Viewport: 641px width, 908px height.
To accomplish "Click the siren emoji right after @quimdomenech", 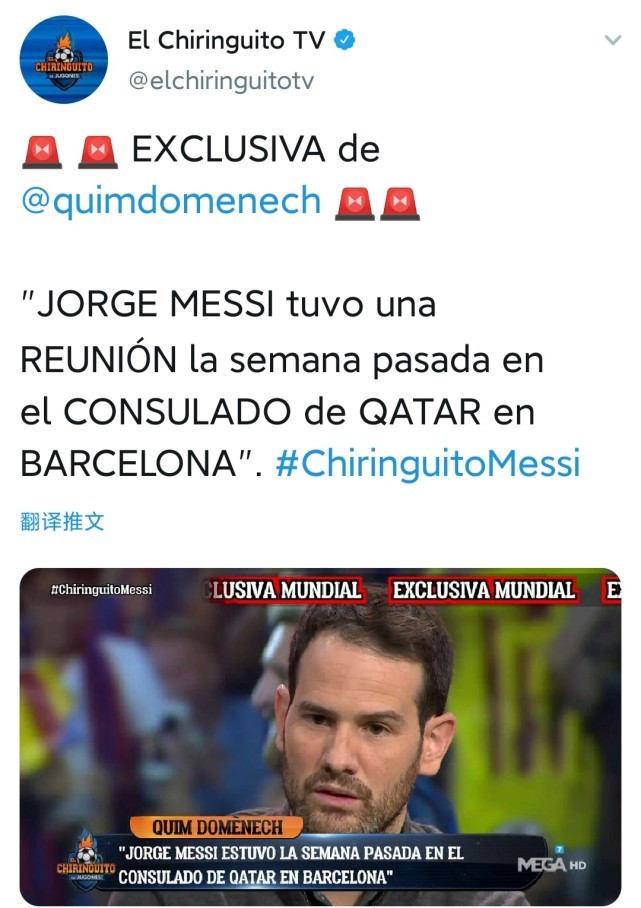I will [x=355, y=204].
